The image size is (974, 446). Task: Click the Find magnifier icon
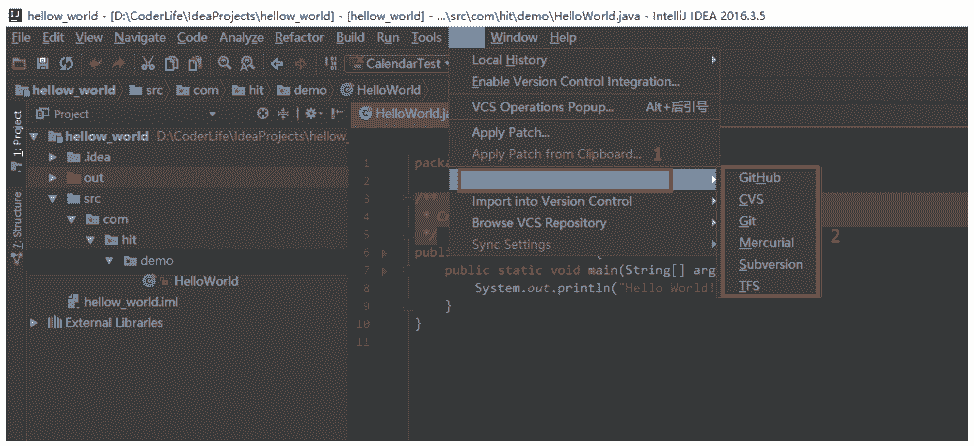[225, 63]
